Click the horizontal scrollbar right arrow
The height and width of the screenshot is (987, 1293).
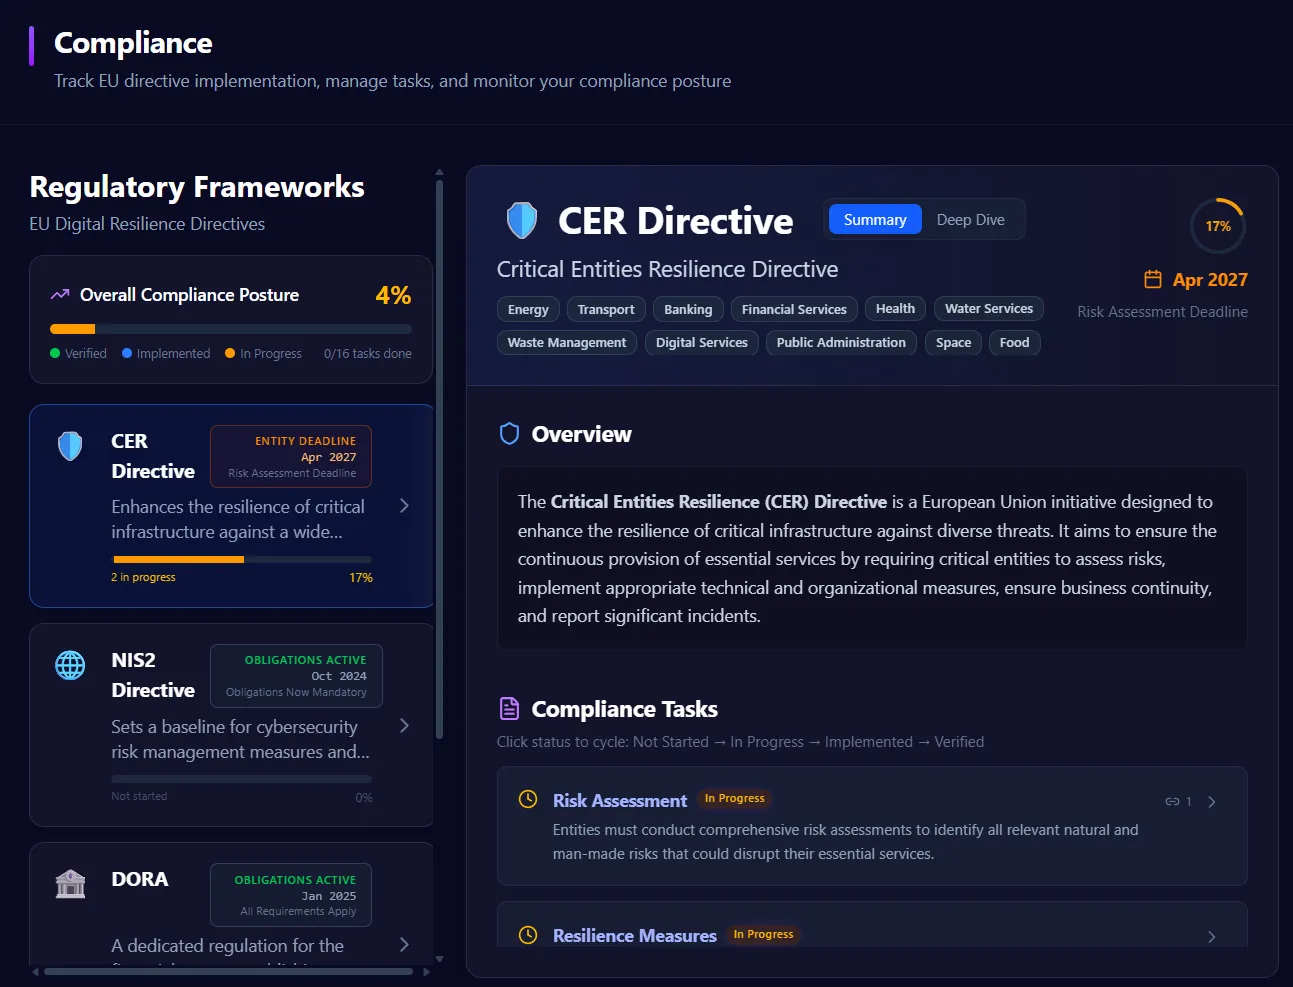click(x=427, y=971)
